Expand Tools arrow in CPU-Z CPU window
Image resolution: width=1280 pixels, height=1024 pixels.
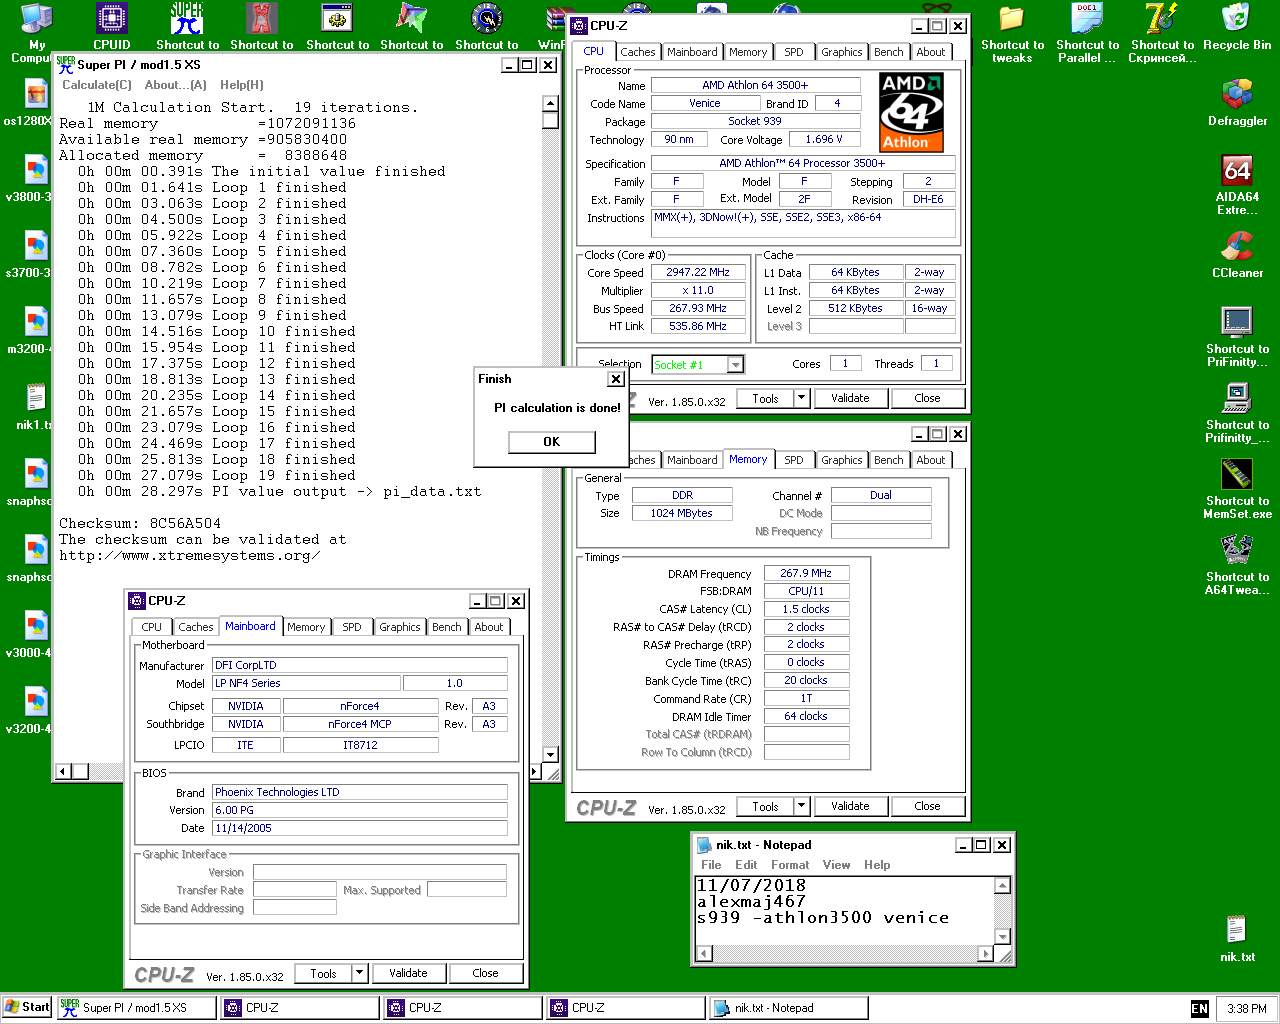pyautogui.click(x=801, y=398)
